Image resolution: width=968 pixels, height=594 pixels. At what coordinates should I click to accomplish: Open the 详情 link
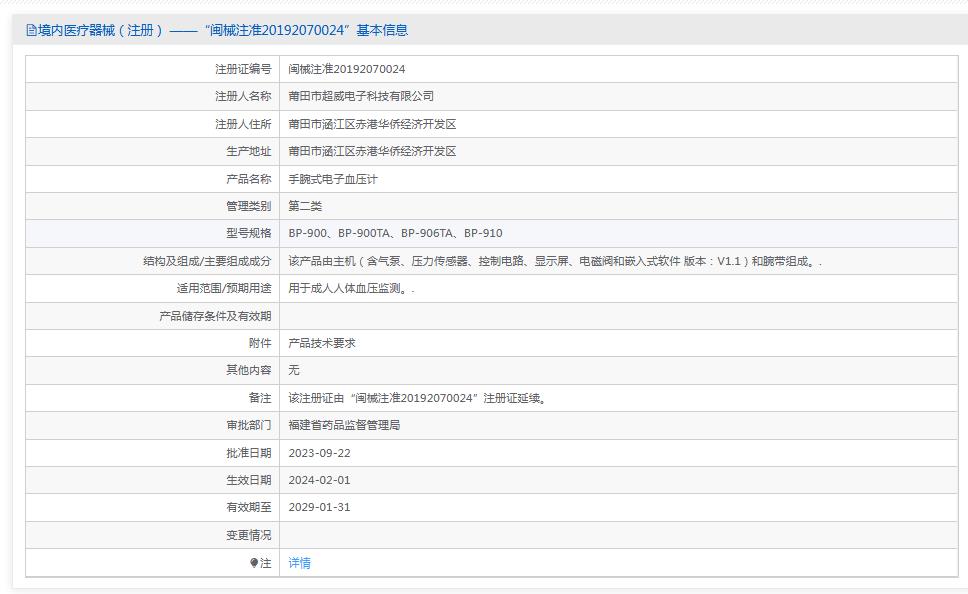[x=299, y=563]
